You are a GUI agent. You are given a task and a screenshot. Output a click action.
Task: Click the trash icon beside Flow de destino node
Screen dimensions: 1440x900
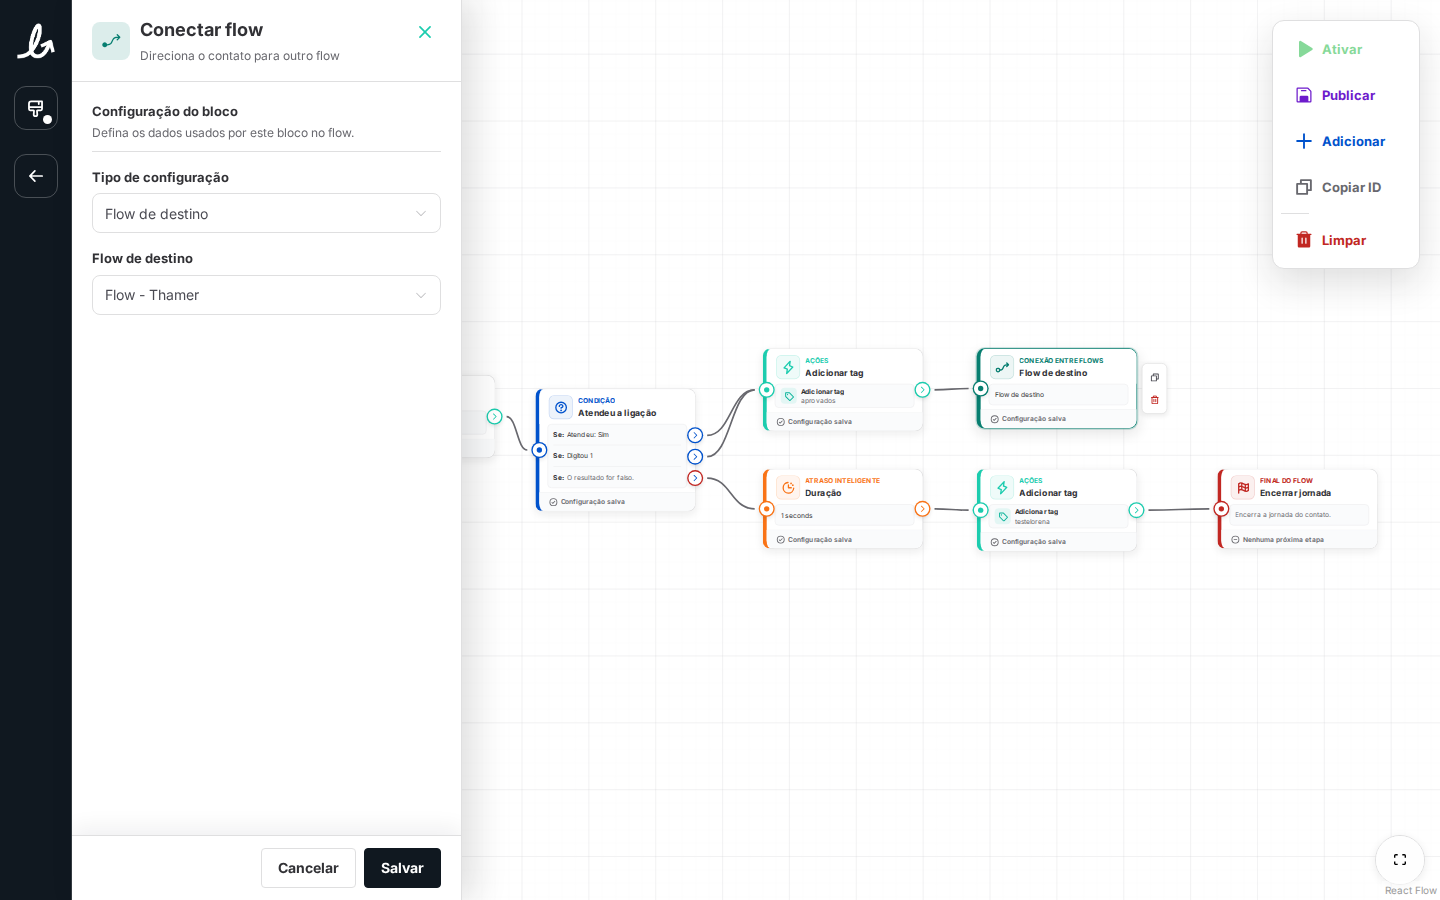click(1155, 400)
